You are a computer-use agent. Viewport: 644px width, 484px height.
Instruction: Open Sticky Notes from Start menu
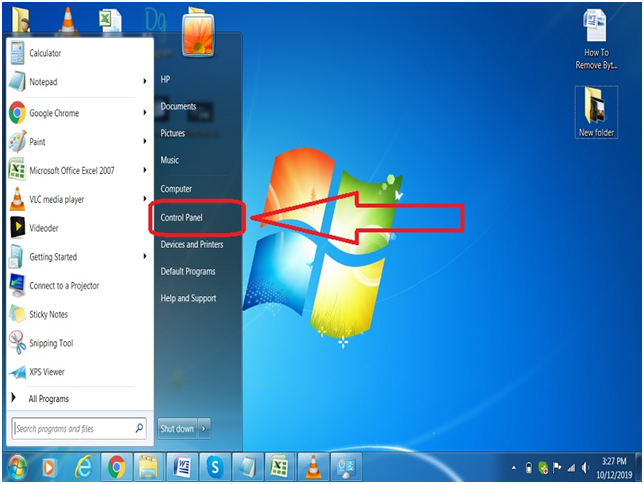tap(78, 314)
